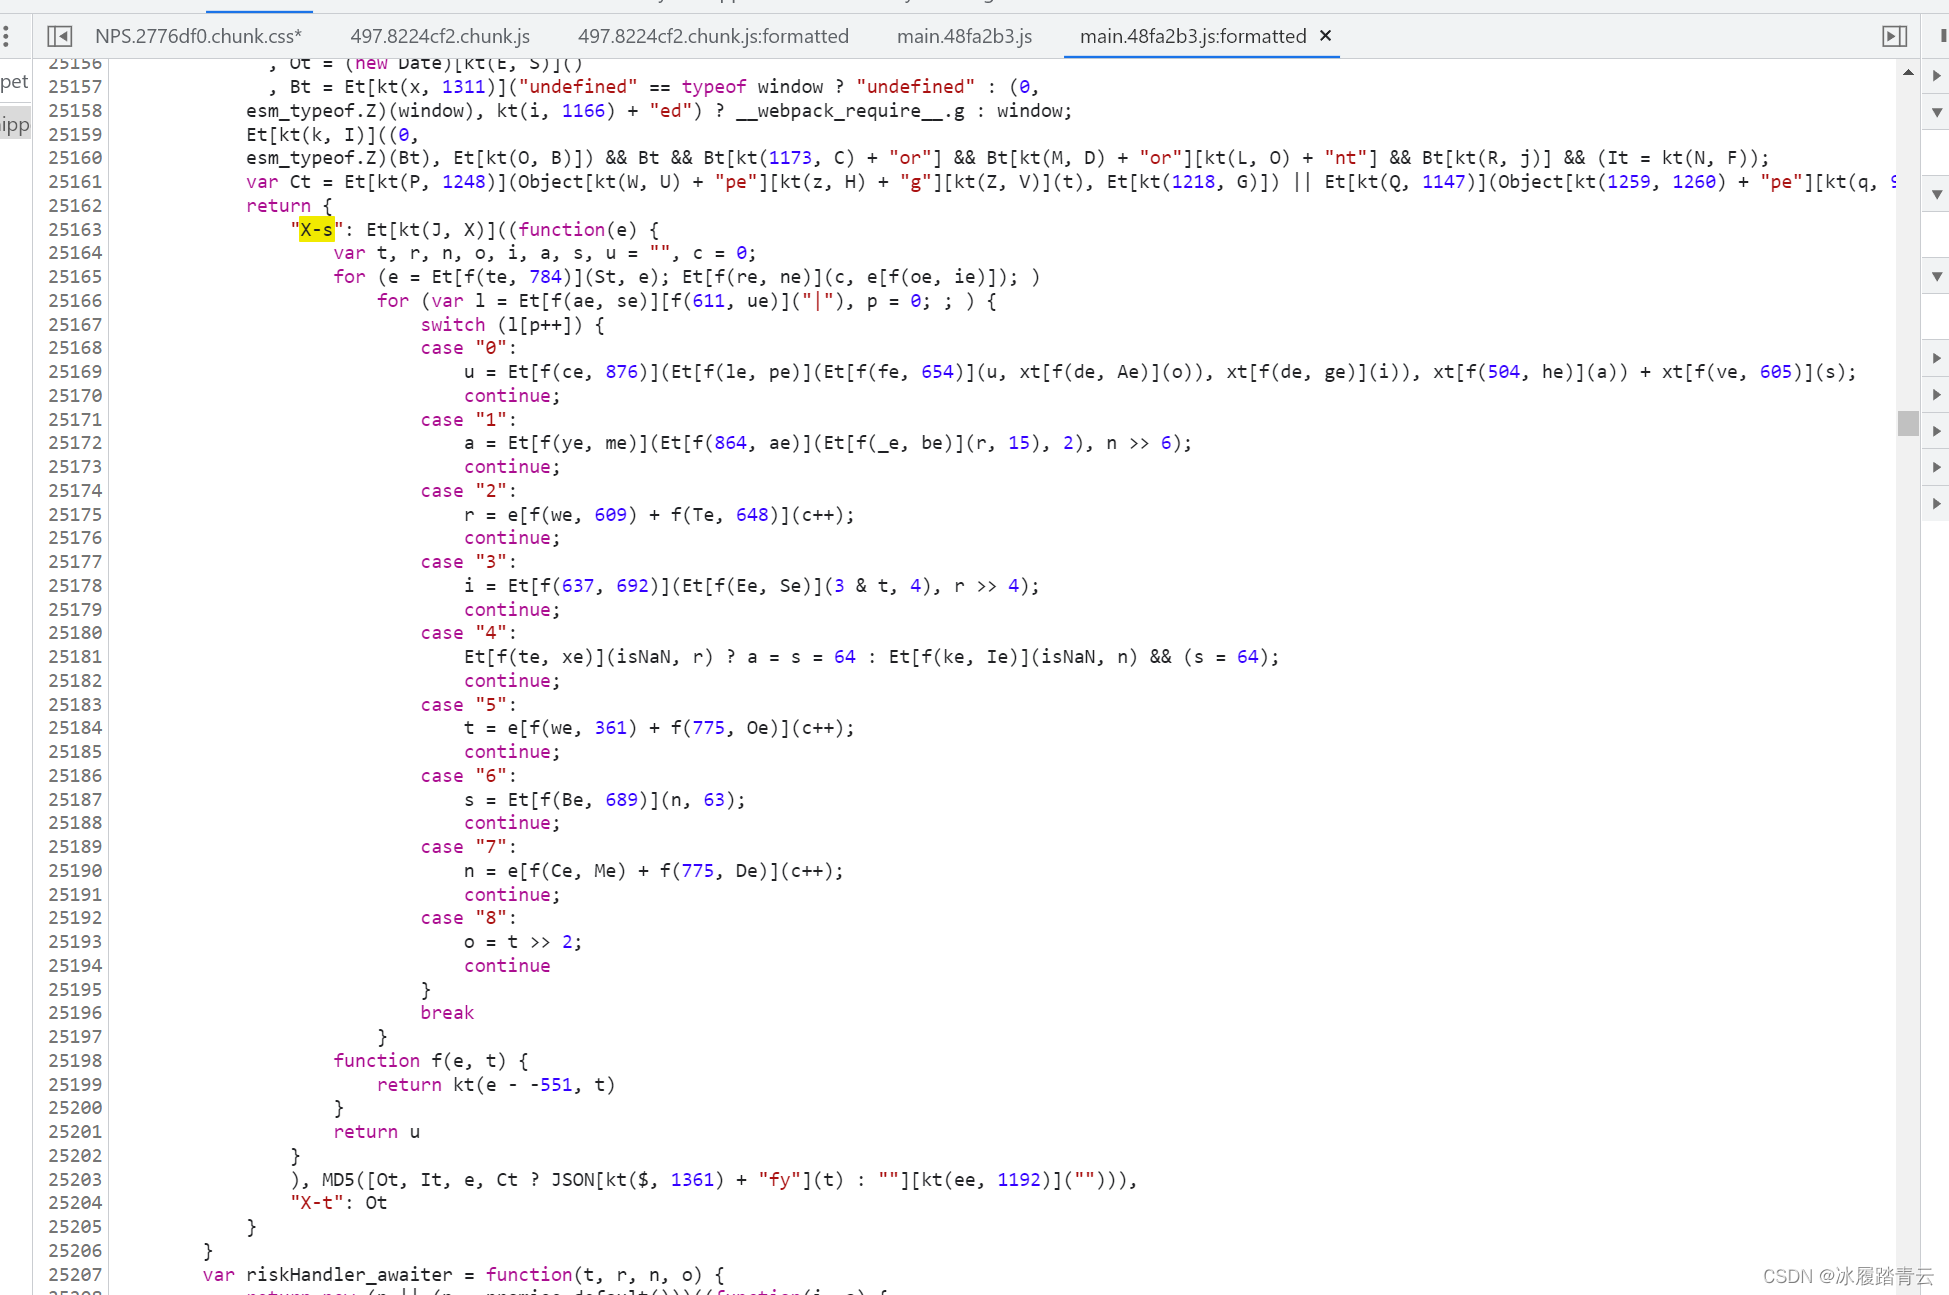Screen dimensions: 1949x1295
Task: Toggle breakpoint on line 25163
Action: [x=75, y=229]
